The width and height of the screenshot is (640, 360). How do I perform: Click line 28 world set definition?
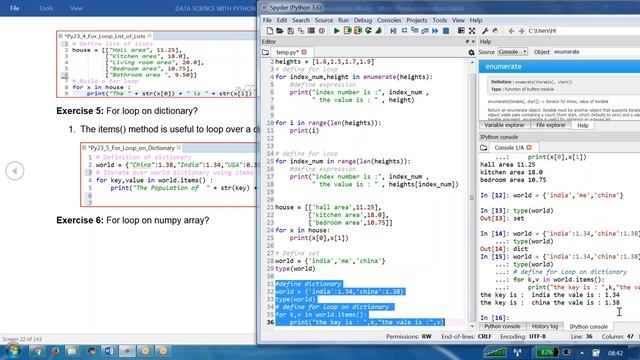click(330, 261)
